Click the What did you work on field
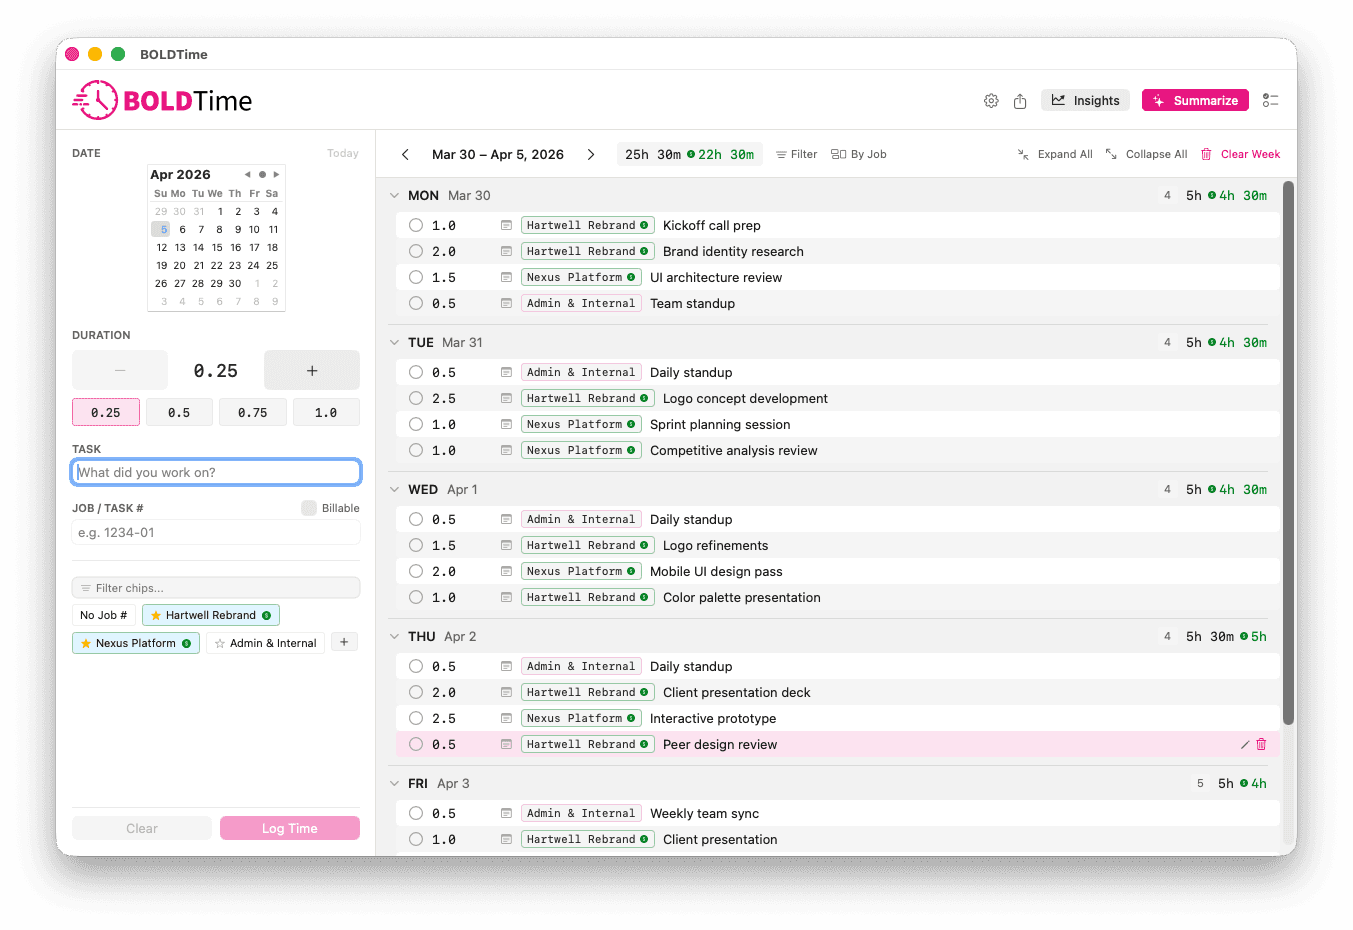This screenshot has height=930, width=1353. (216, 471)
